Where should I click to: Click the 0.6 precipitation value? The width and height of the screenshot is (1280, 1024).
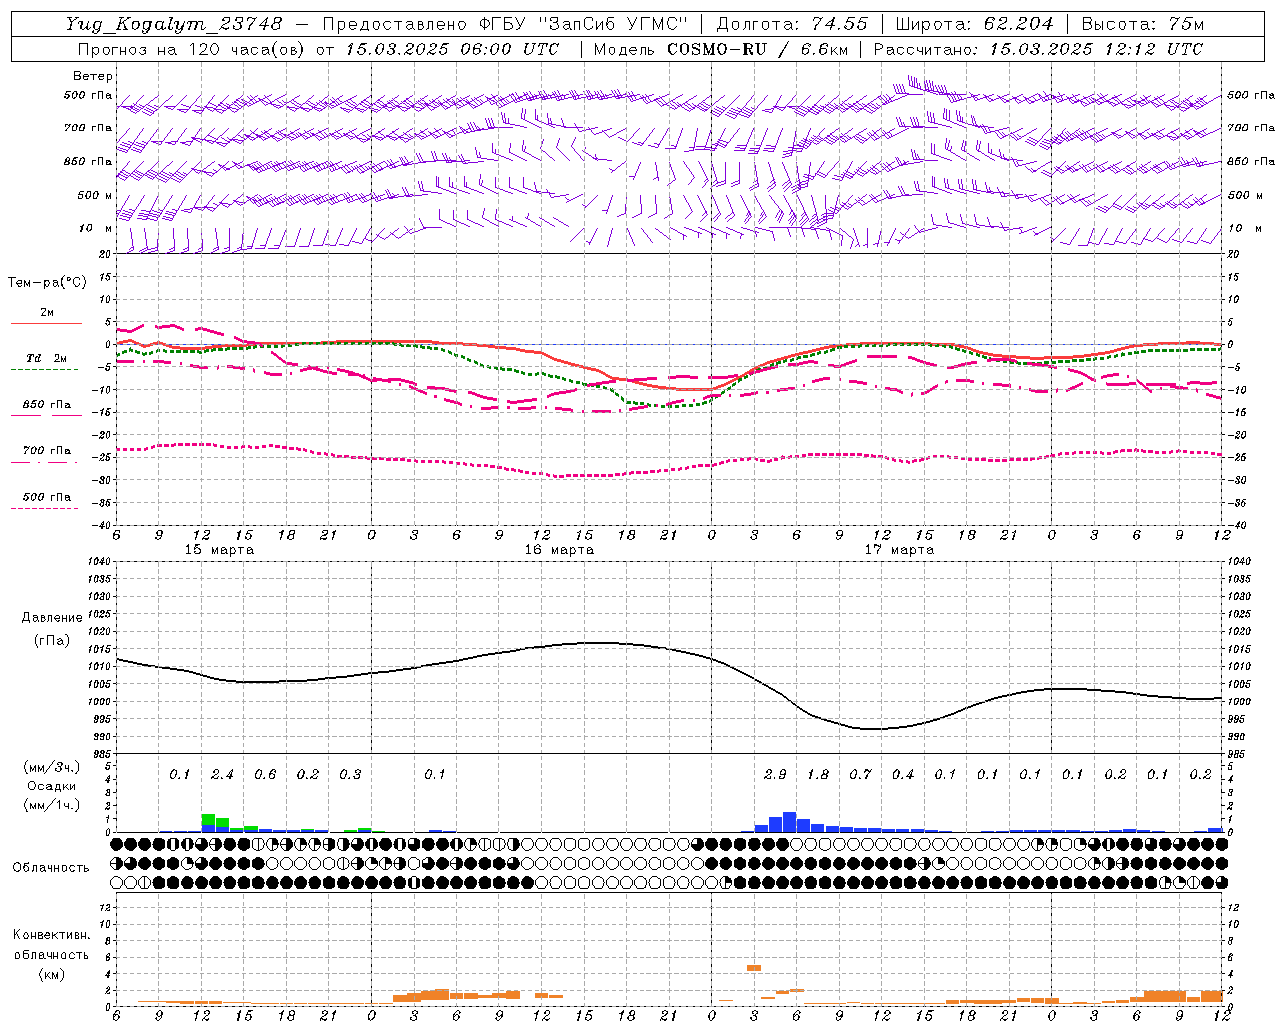pos(265,774)
